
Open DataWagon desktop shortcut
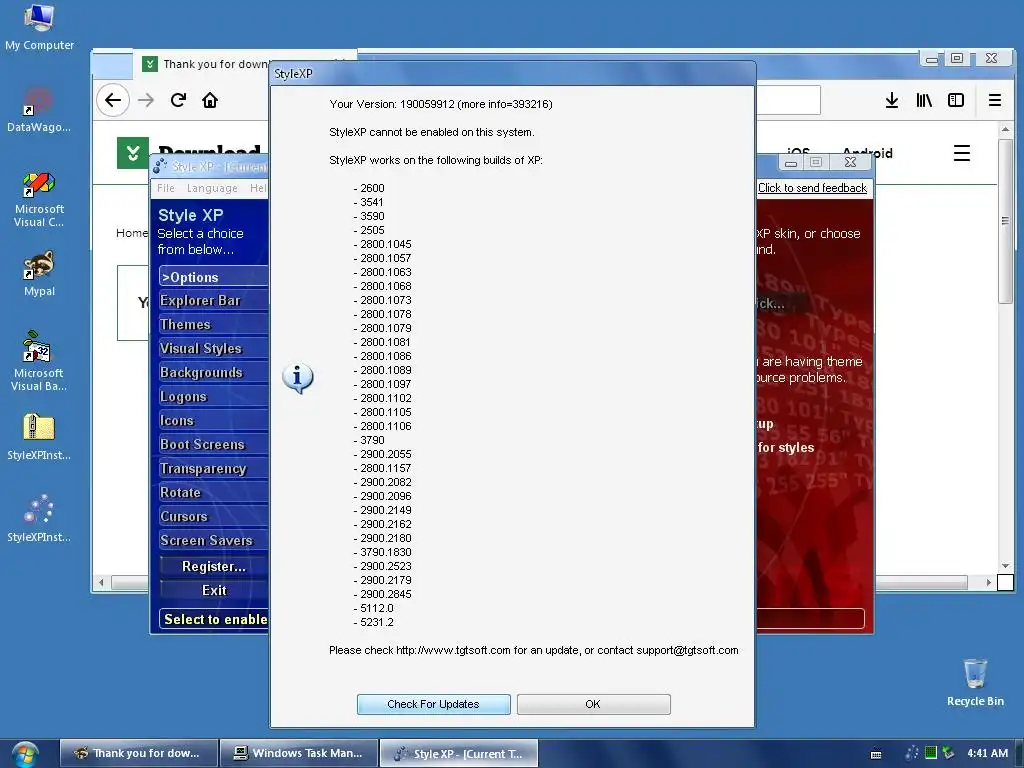[x=39, y=108]
